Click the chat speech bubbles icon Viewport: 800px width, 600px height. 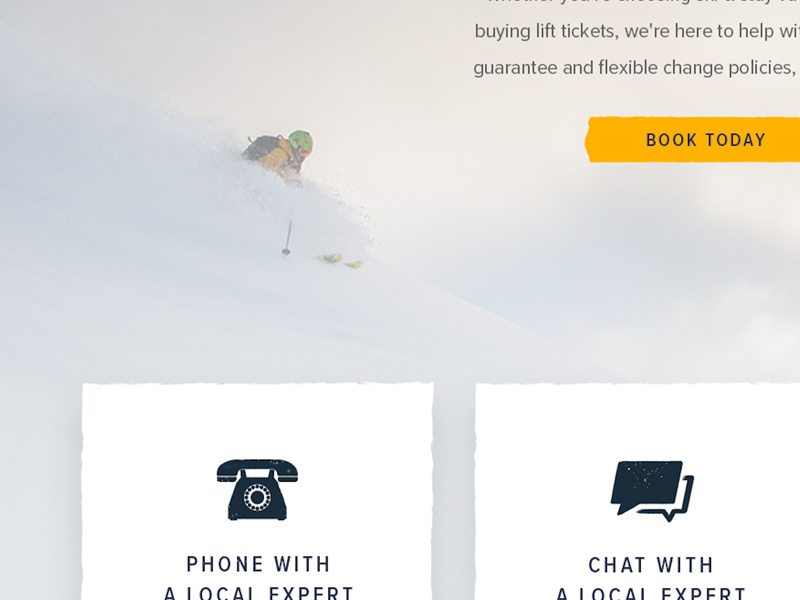[652, 491]
